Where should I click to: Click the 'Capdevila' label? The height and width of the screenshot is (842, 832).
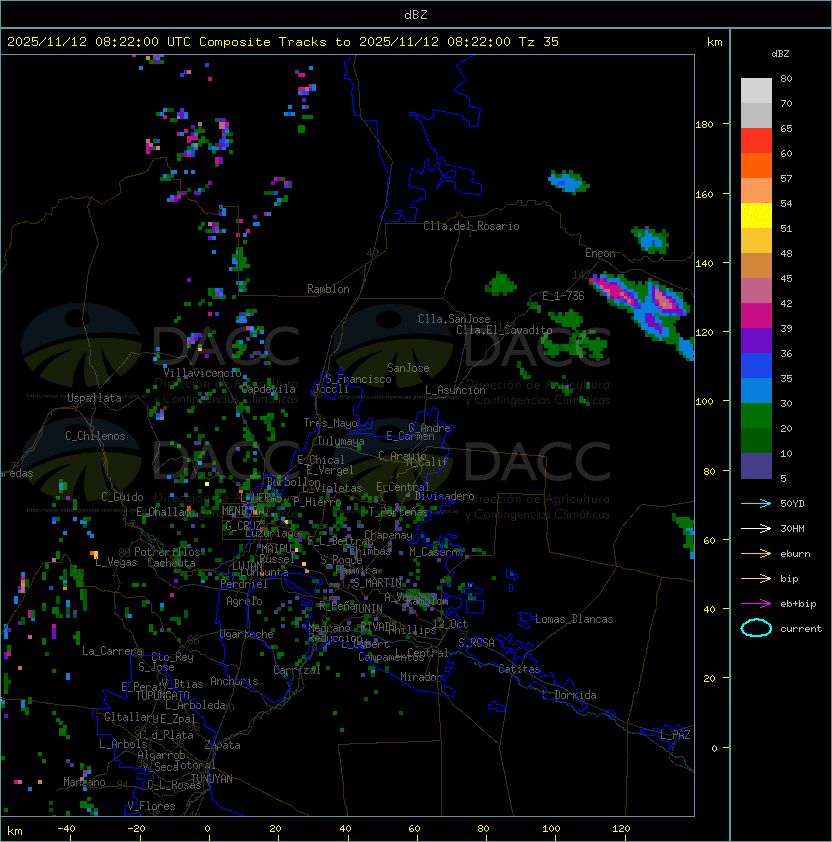tap(268, 389)
